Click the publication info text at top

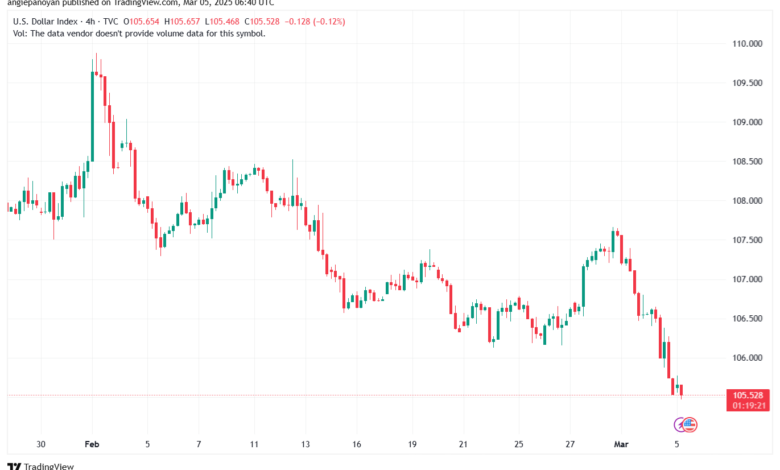click(x=140, y=2)
